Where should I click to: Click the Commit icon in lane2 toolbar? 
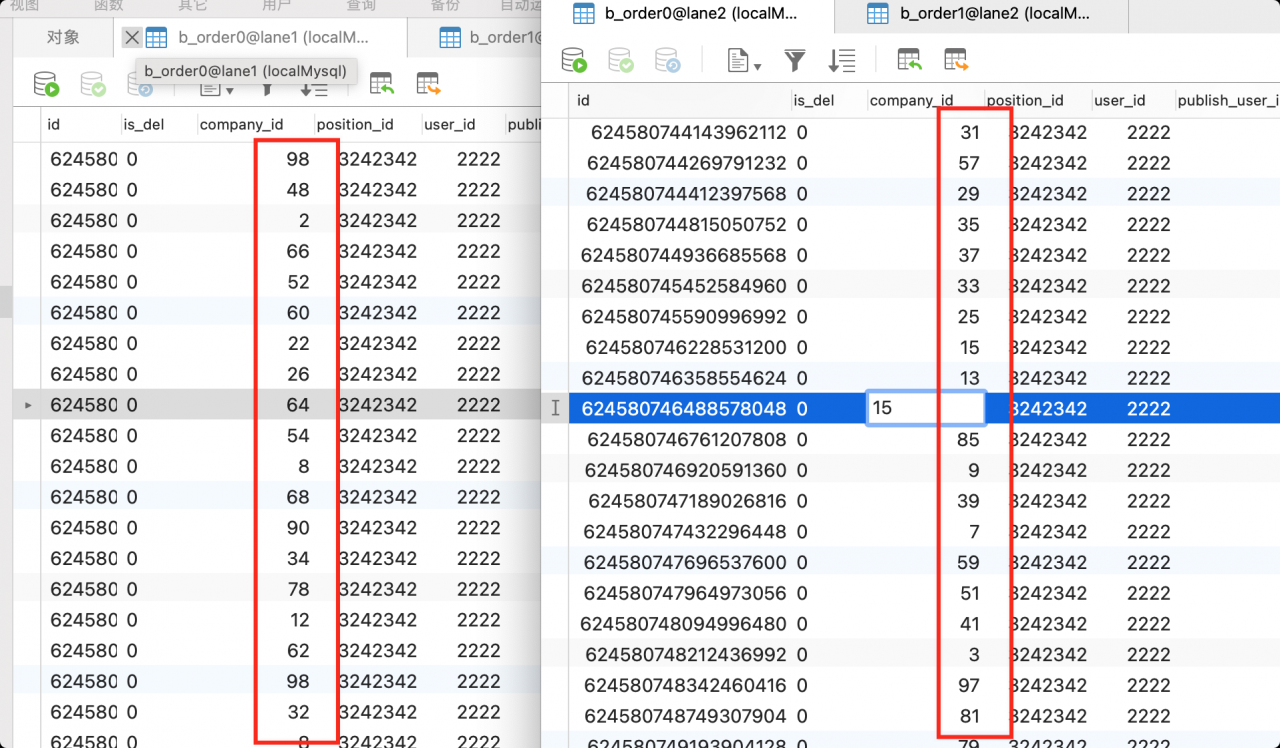tap(621, 61)
